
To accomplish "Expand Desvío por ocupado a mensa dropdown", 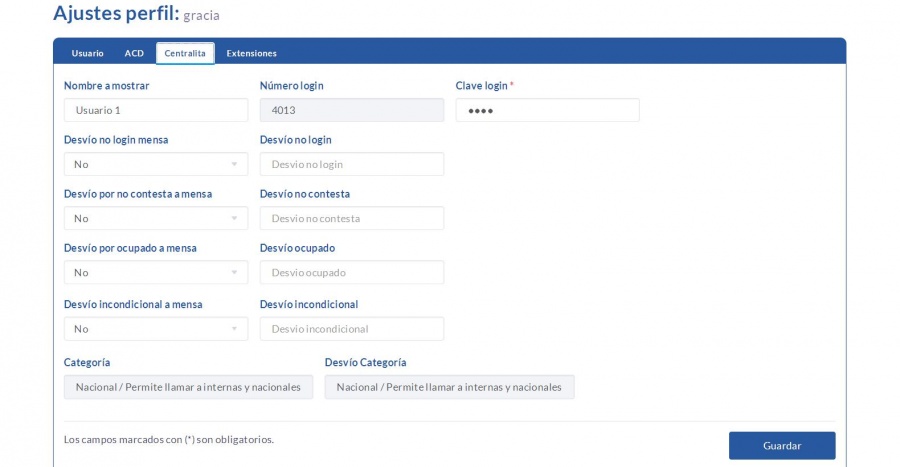I will (155, 272).
